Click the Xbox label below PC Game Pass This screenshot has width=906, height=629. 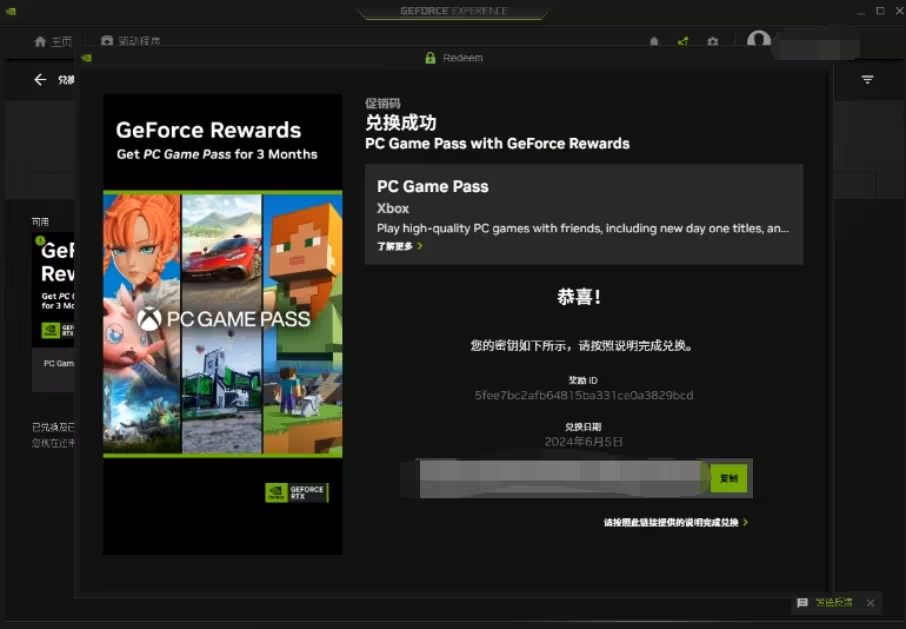(393, 209)
